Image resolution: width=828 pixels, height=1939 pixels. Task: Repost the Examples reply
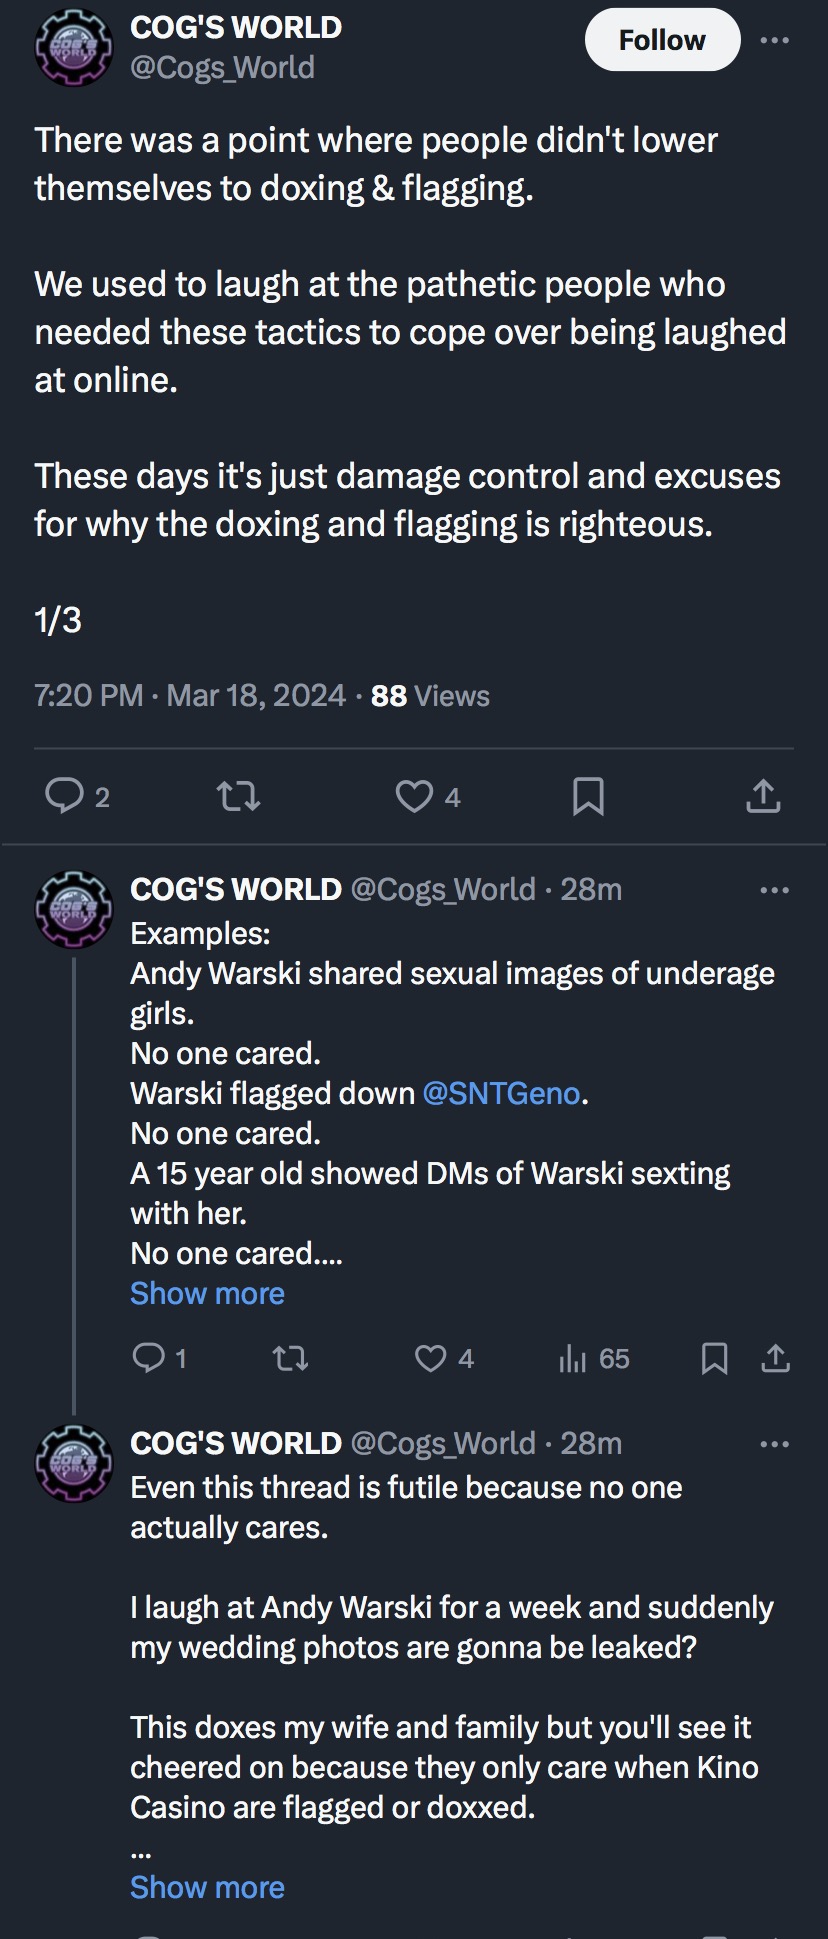291,1358
